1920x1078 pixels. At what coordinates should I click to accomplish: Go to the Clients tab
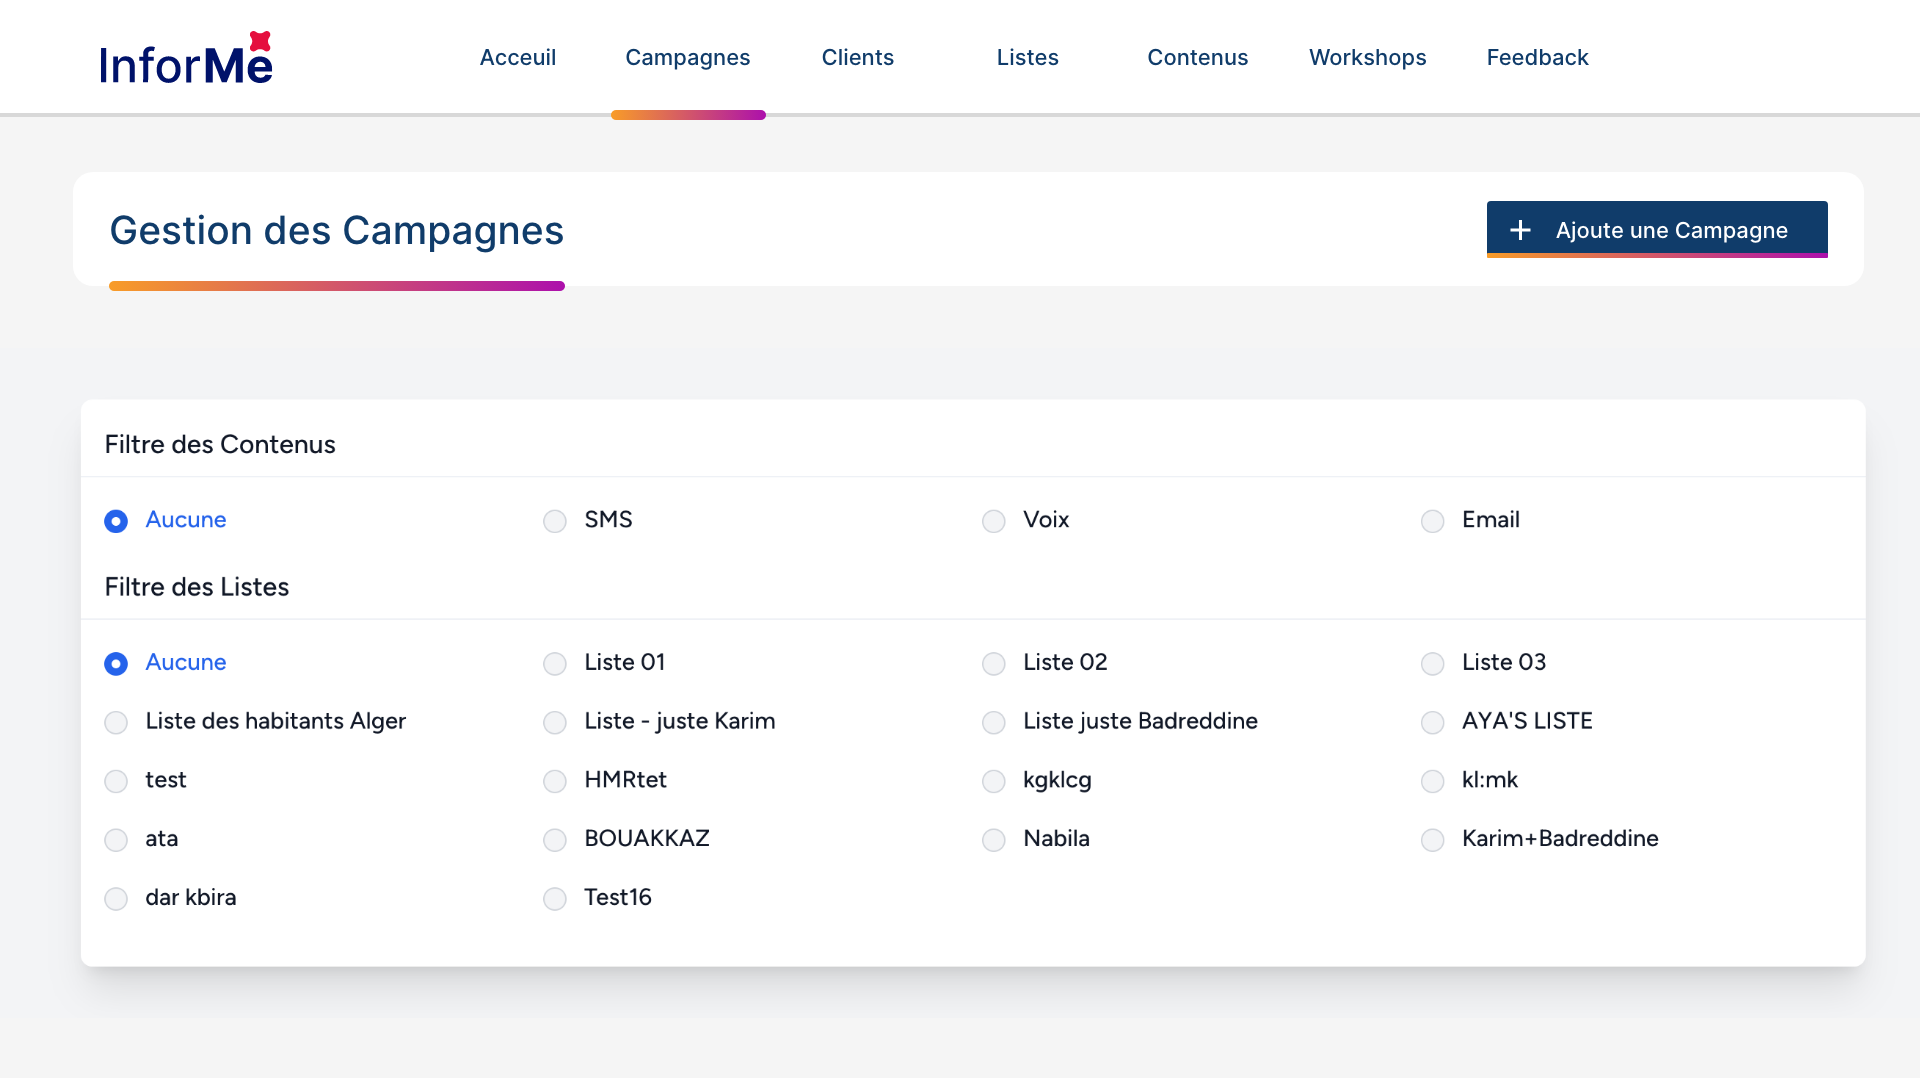(857, 58)
